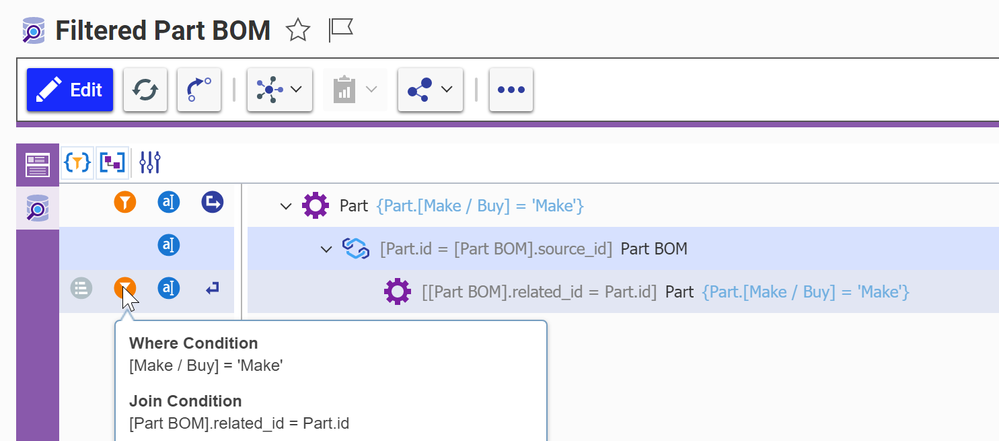
Task: Click the curved arrow path toolbar icon
Action: (199, 90)
